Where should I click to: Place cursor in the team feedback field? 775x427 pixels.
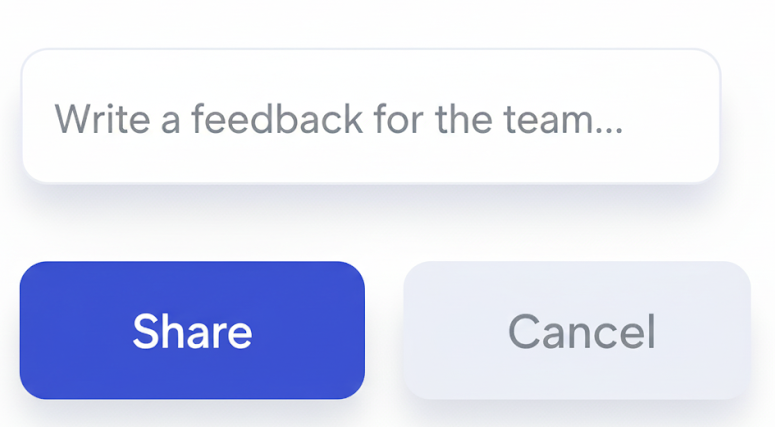370,117
